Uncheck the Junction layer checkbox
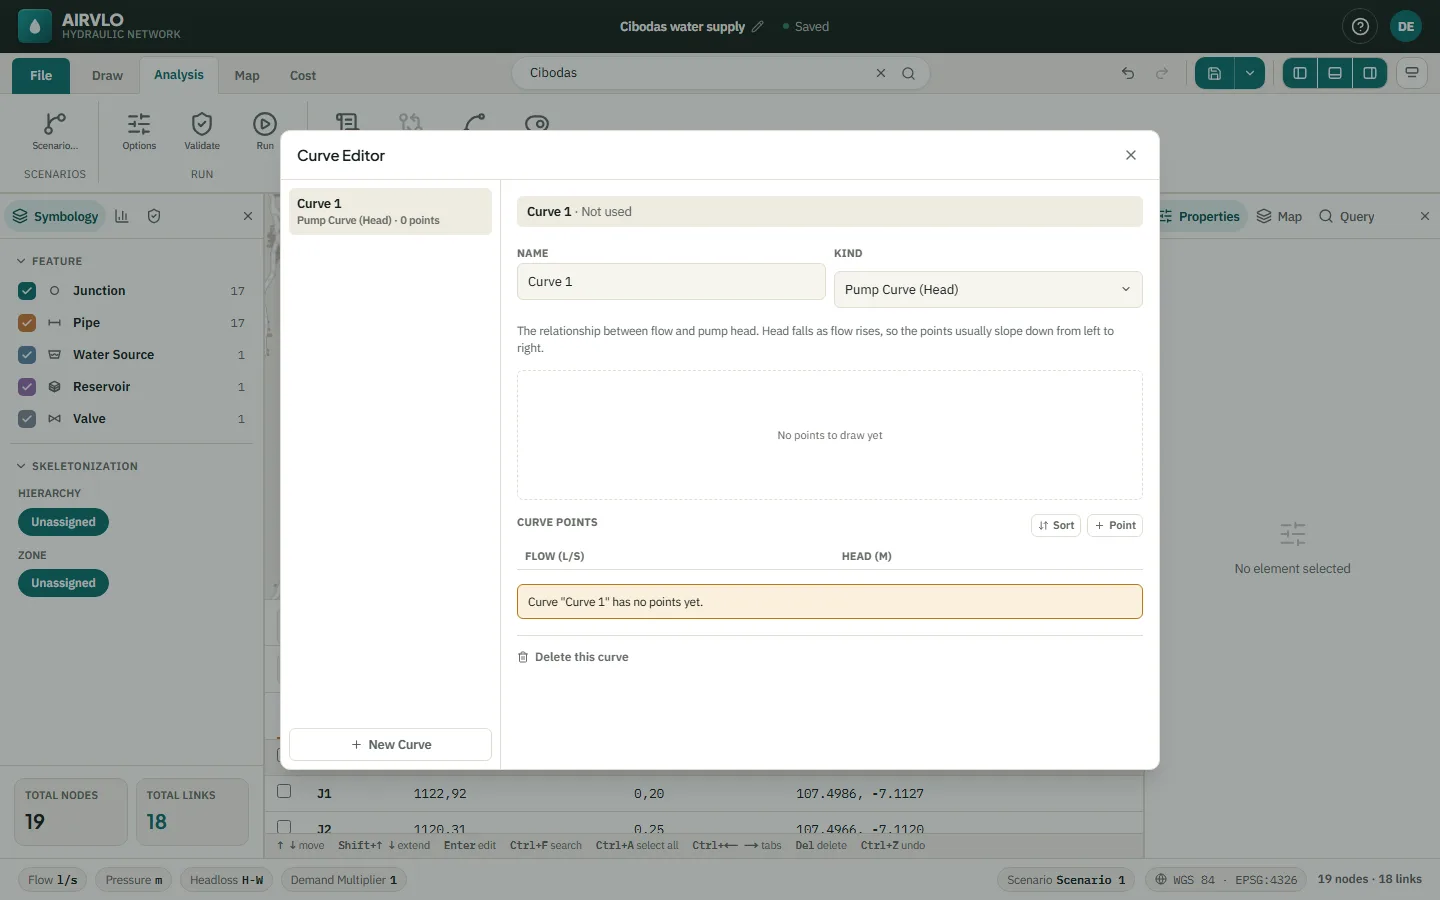The width and height of the screenshot is (1440, 900). [27, 291]
